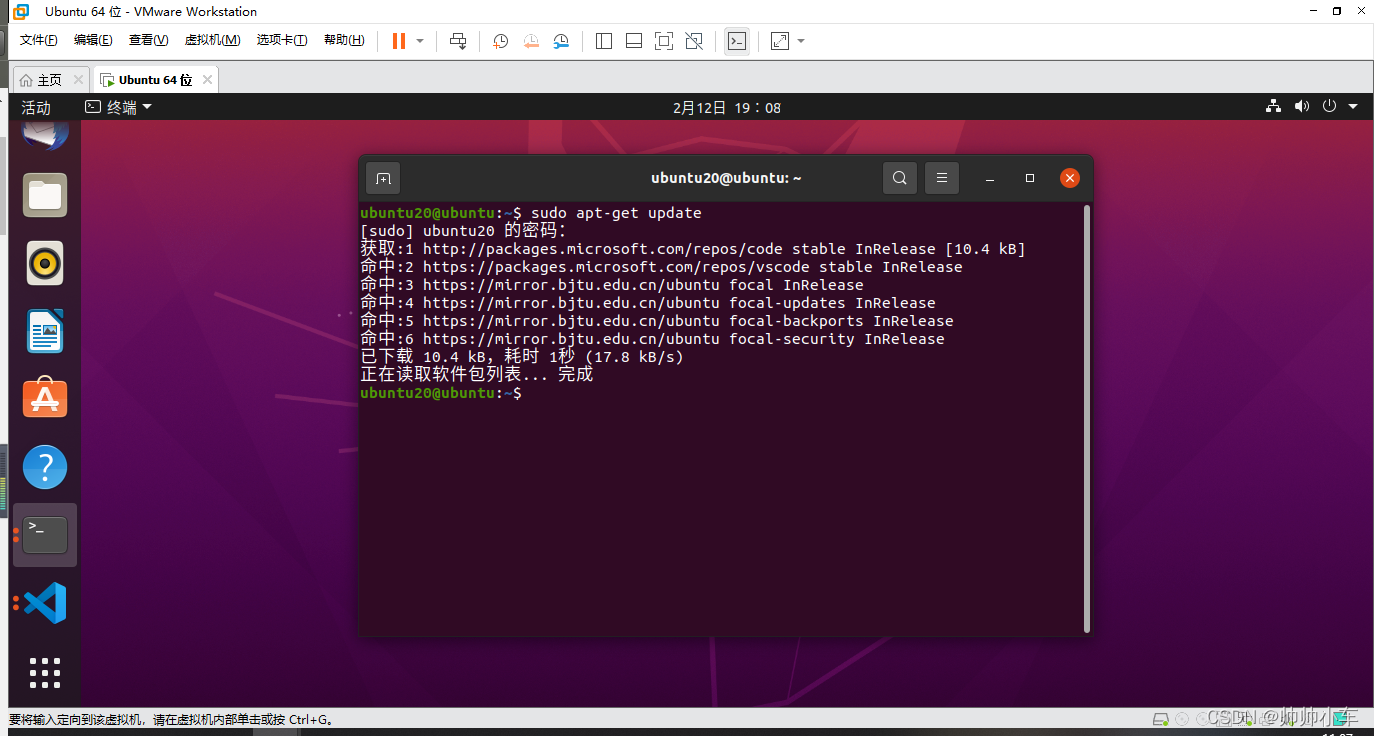Pause the virtual machine with the orange pause icon
1374x736 pixels.
(399, 41)
